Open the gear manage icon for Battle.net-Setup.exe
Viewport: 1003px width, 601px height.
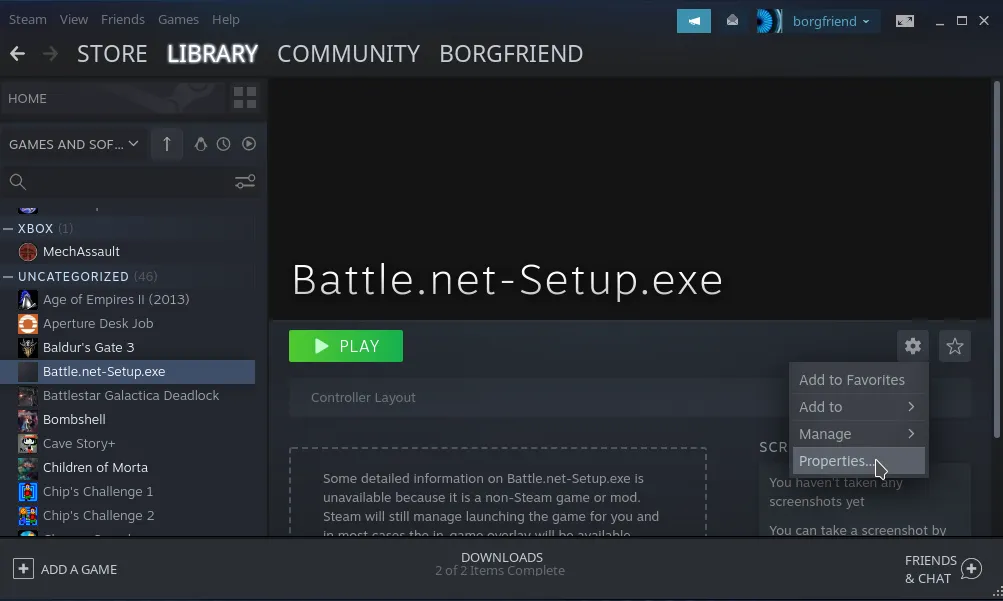(912, 346)
